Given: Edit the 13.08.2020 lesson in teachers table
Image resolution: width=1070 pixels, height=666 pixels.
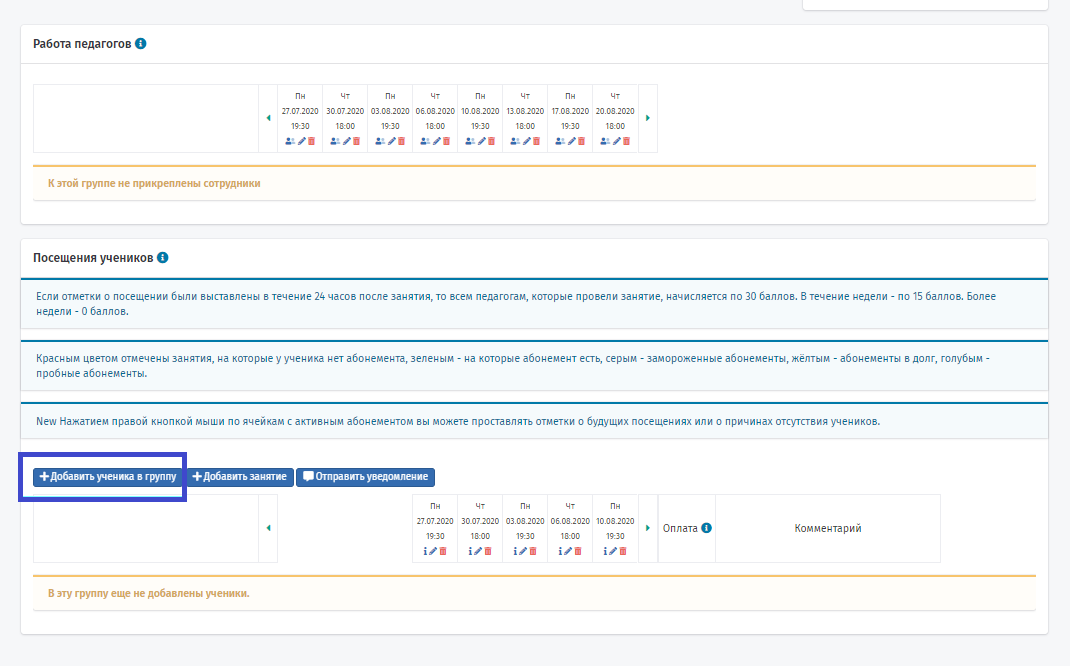Looking at the screenshot, I should point(527,141).
